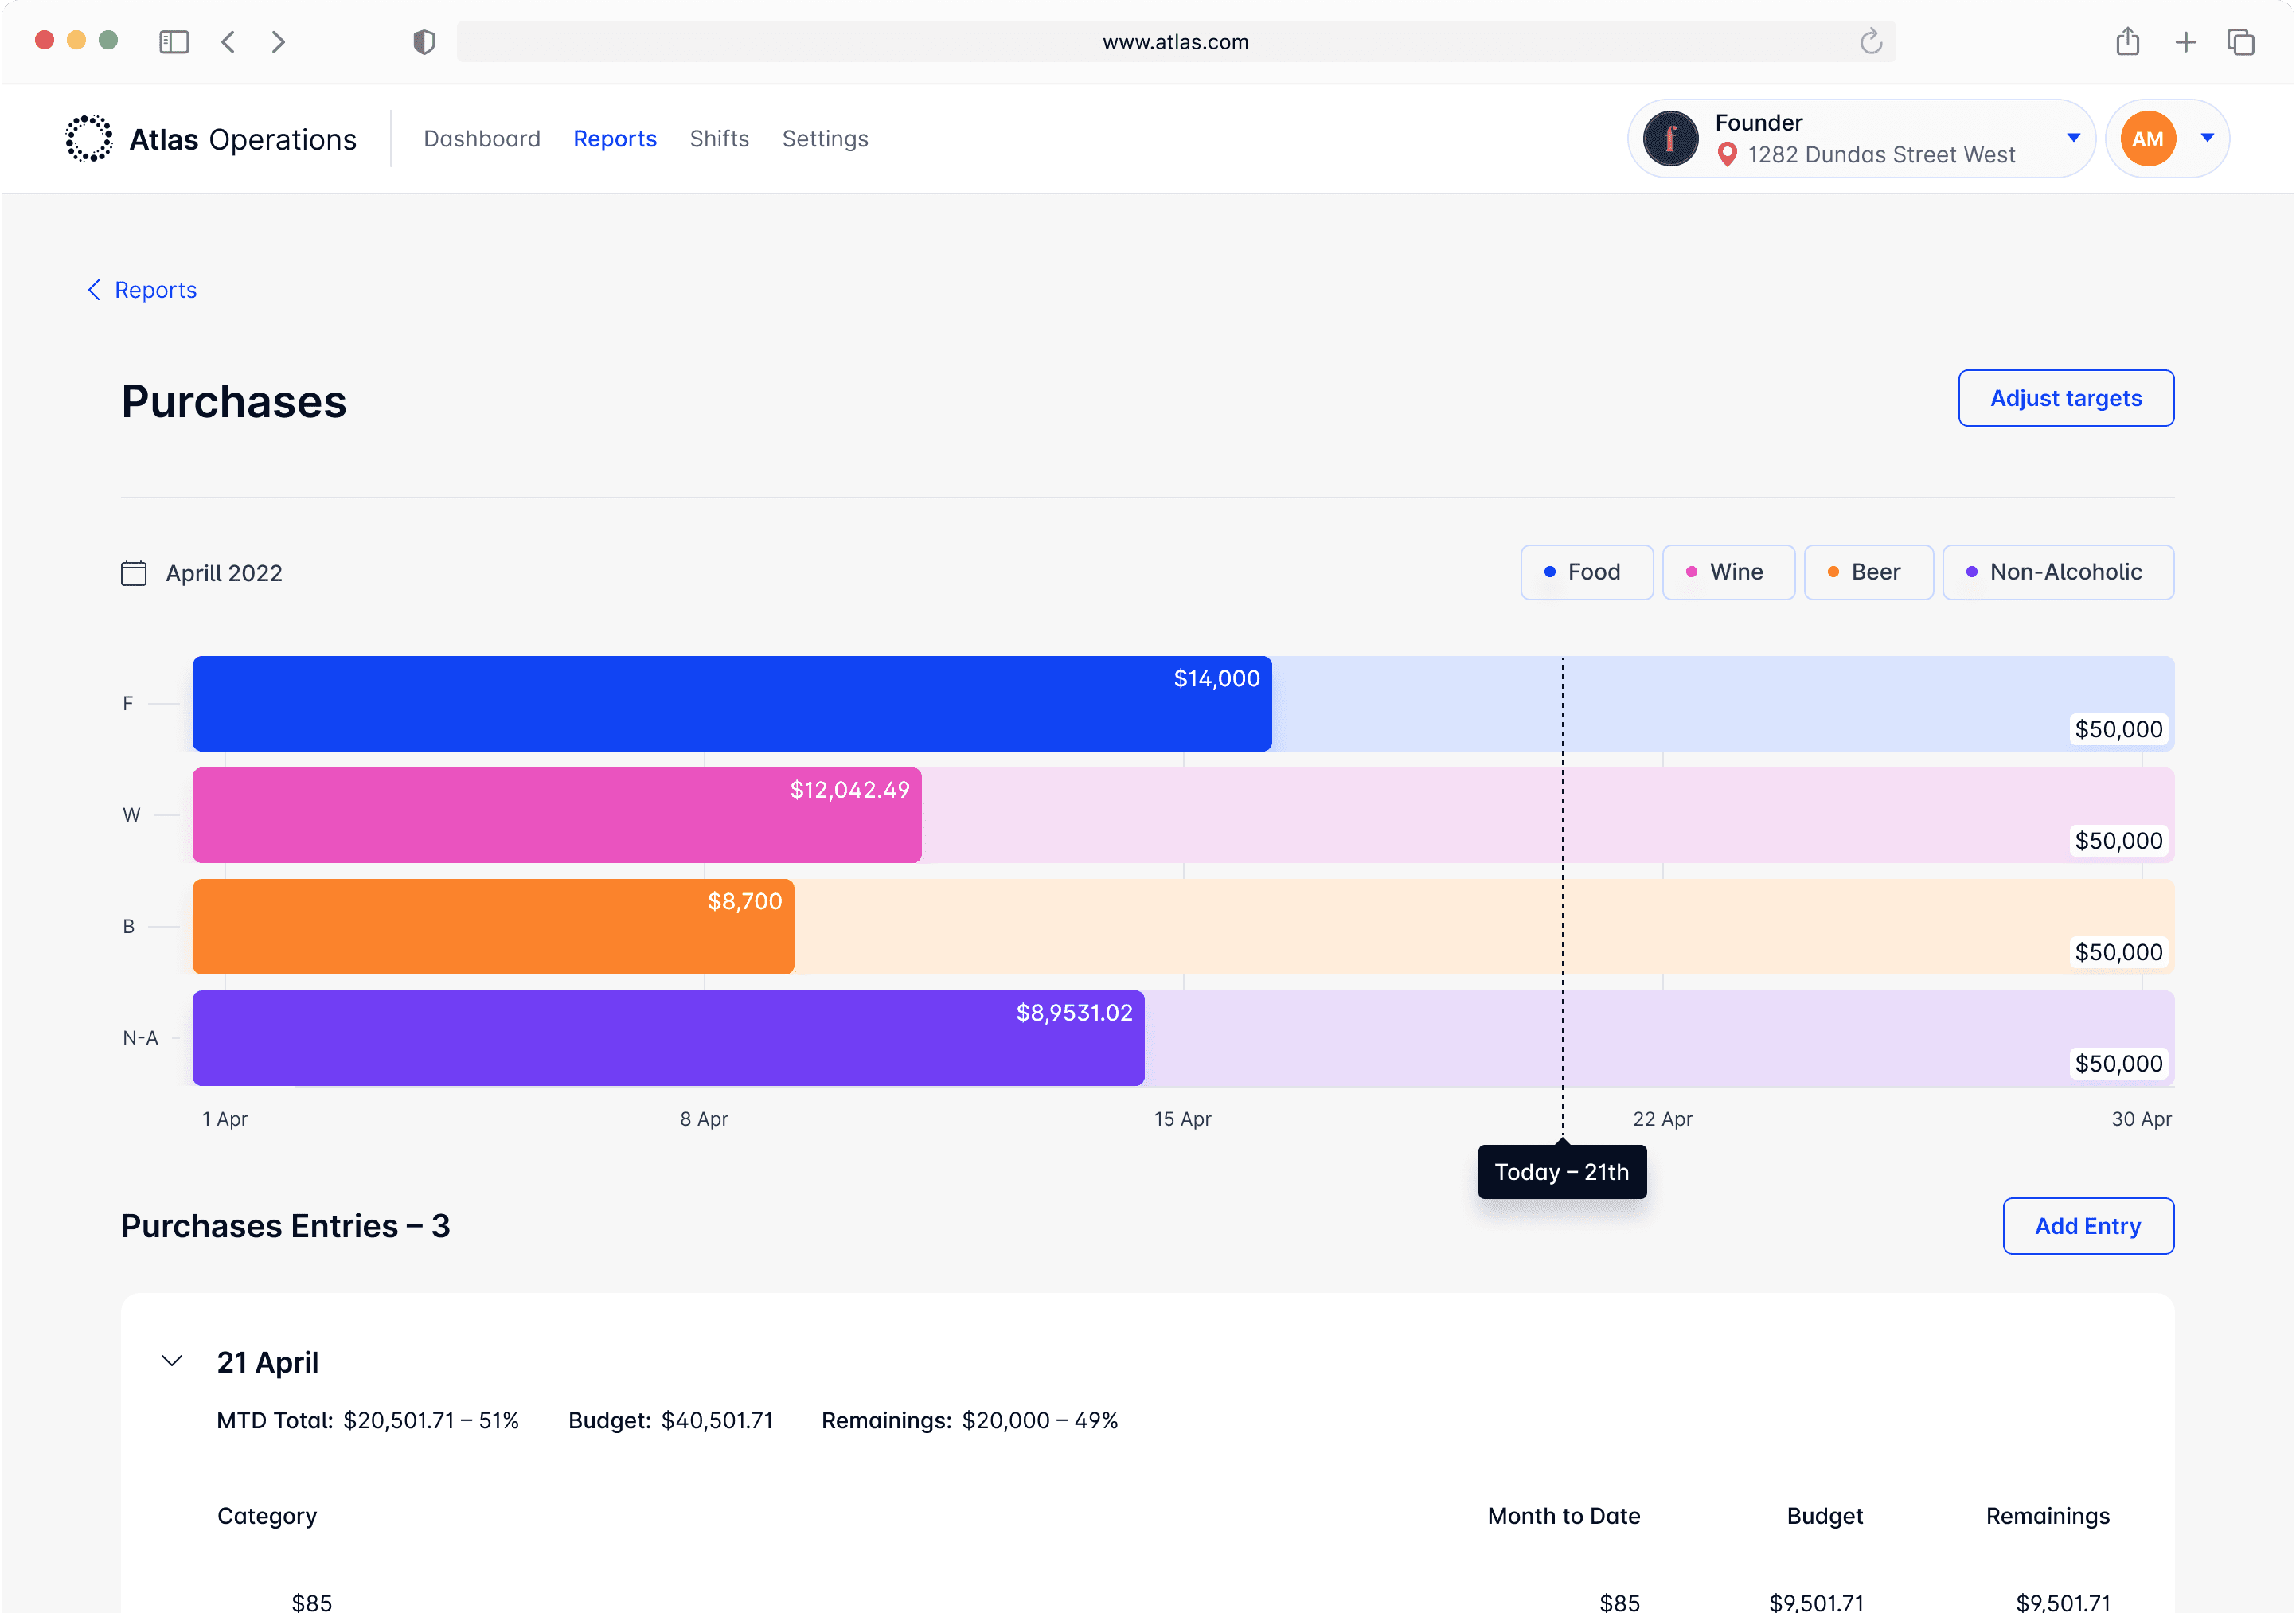
Task: Open the AM user account dropdown
Action: (2207, 138)
